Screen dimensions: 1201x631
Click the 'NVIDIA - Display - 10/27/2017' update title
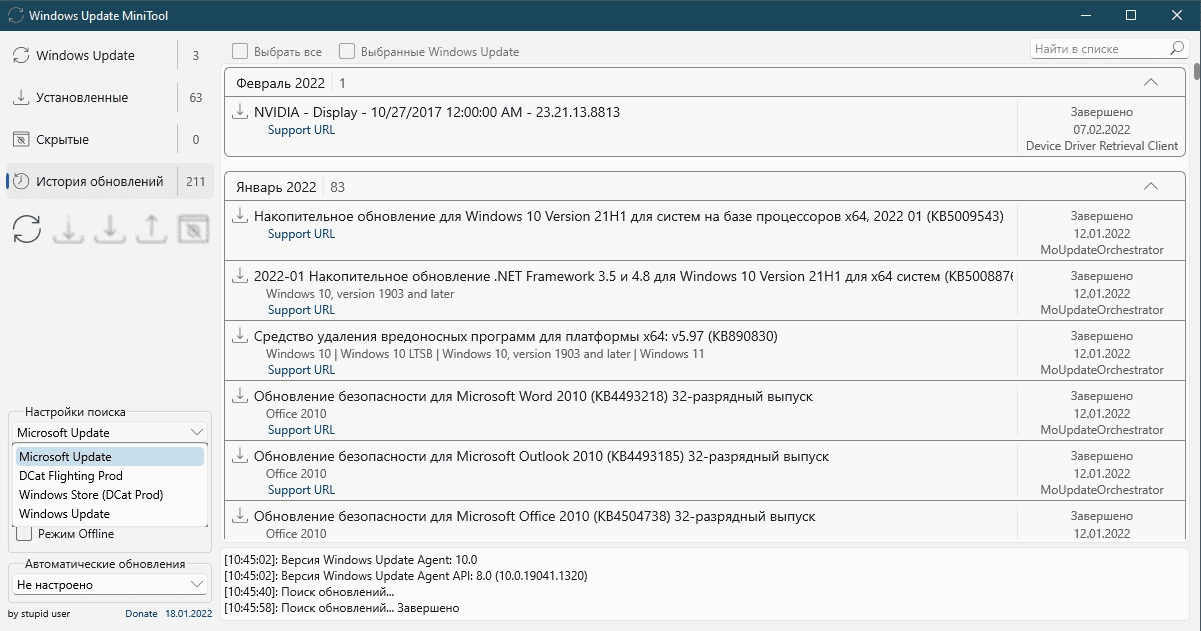437,112
